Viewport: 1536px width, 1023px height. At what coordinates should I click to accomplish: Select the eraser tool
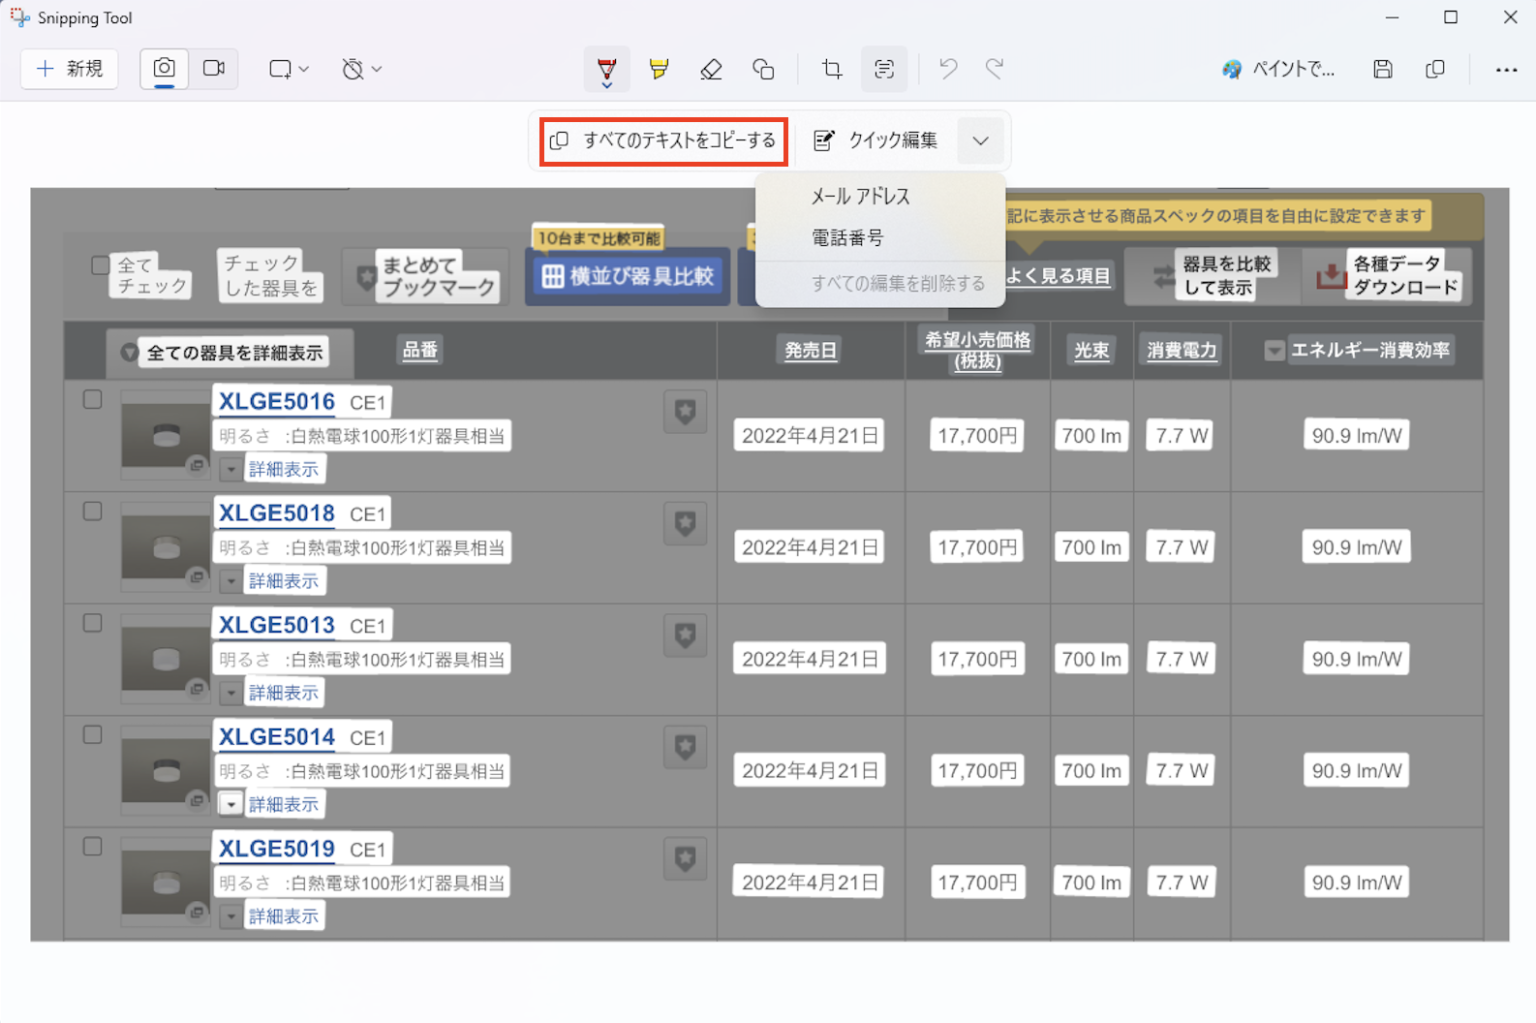[x=711, y=69]
